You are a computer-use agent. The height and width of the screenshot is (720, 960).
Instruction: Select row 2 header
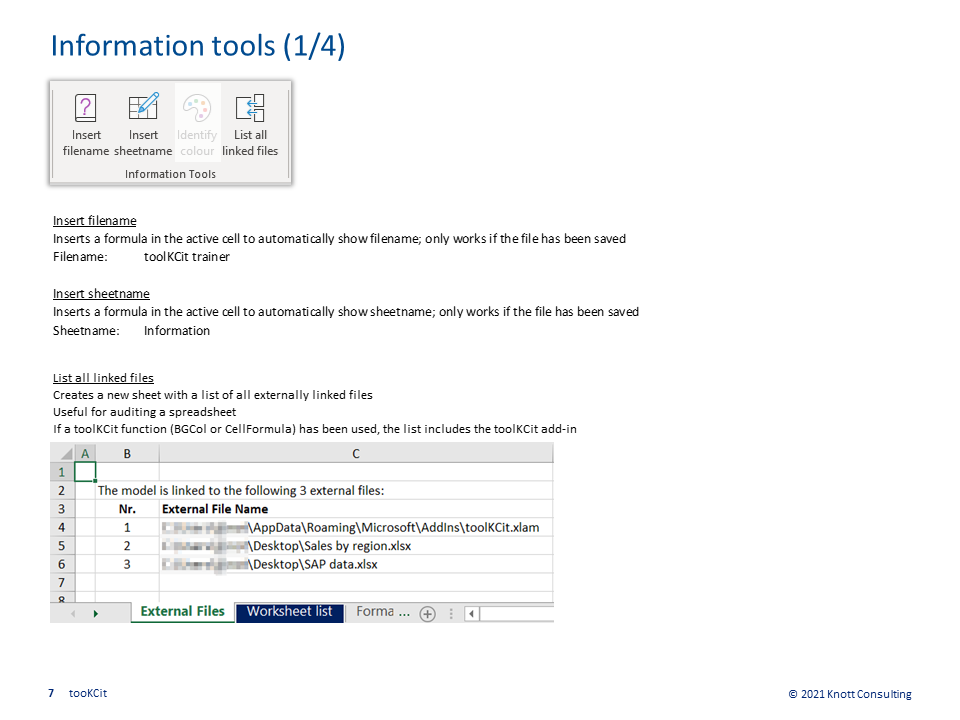[x=62, y=490]
